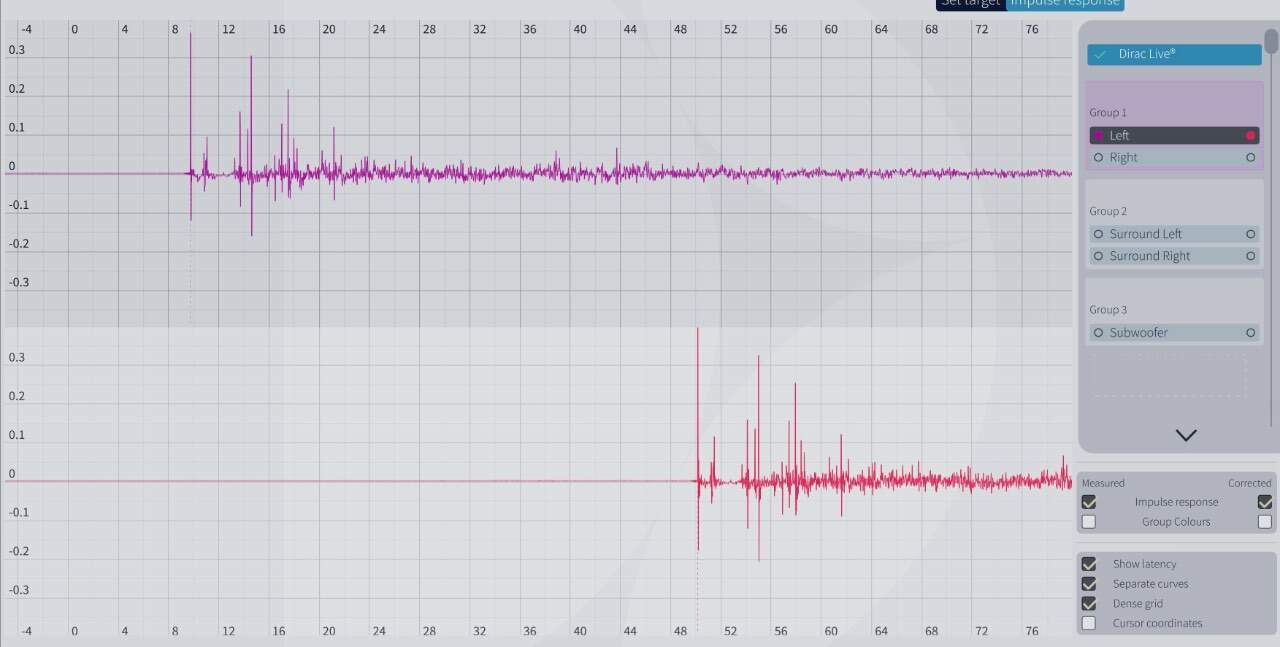
Task: Click the Measured column header
Action: coord(1103,483)
